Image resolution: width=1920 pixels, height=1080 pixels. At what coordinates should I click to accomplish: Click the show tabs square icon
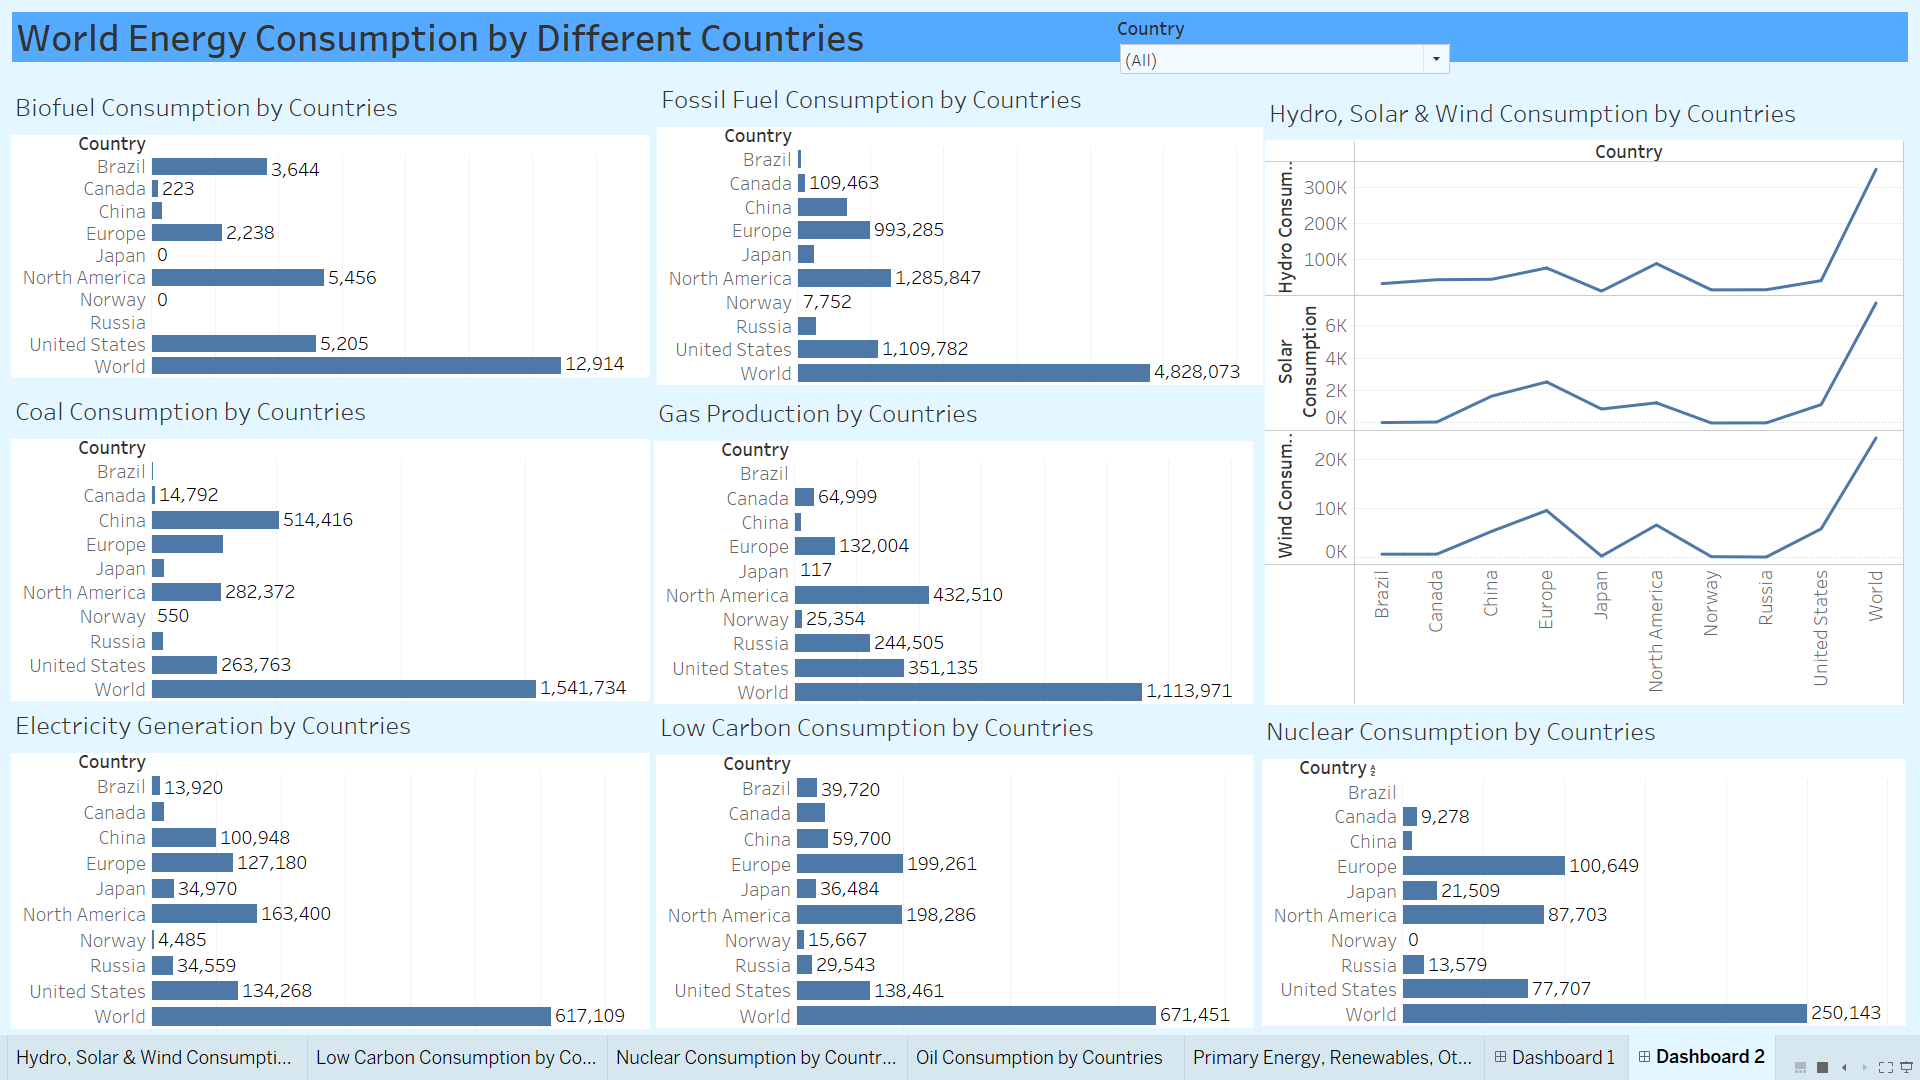point(1822,1067)
